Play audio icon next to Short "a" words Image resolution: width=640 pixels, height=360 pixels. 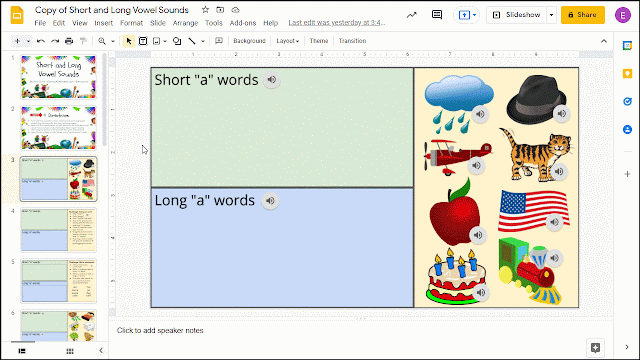(271, 80)
